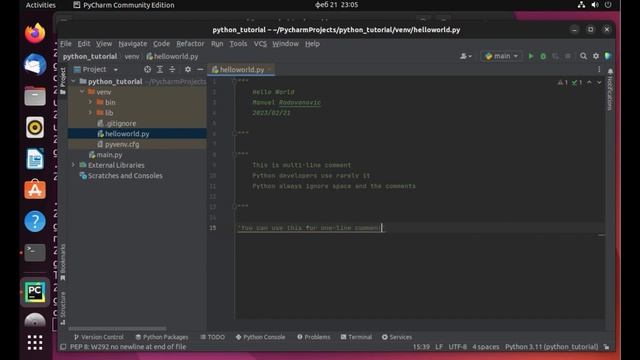Toggle Project side tool window stripe
The width and height of the screenshot is (640, 360).
pos(63,81)
